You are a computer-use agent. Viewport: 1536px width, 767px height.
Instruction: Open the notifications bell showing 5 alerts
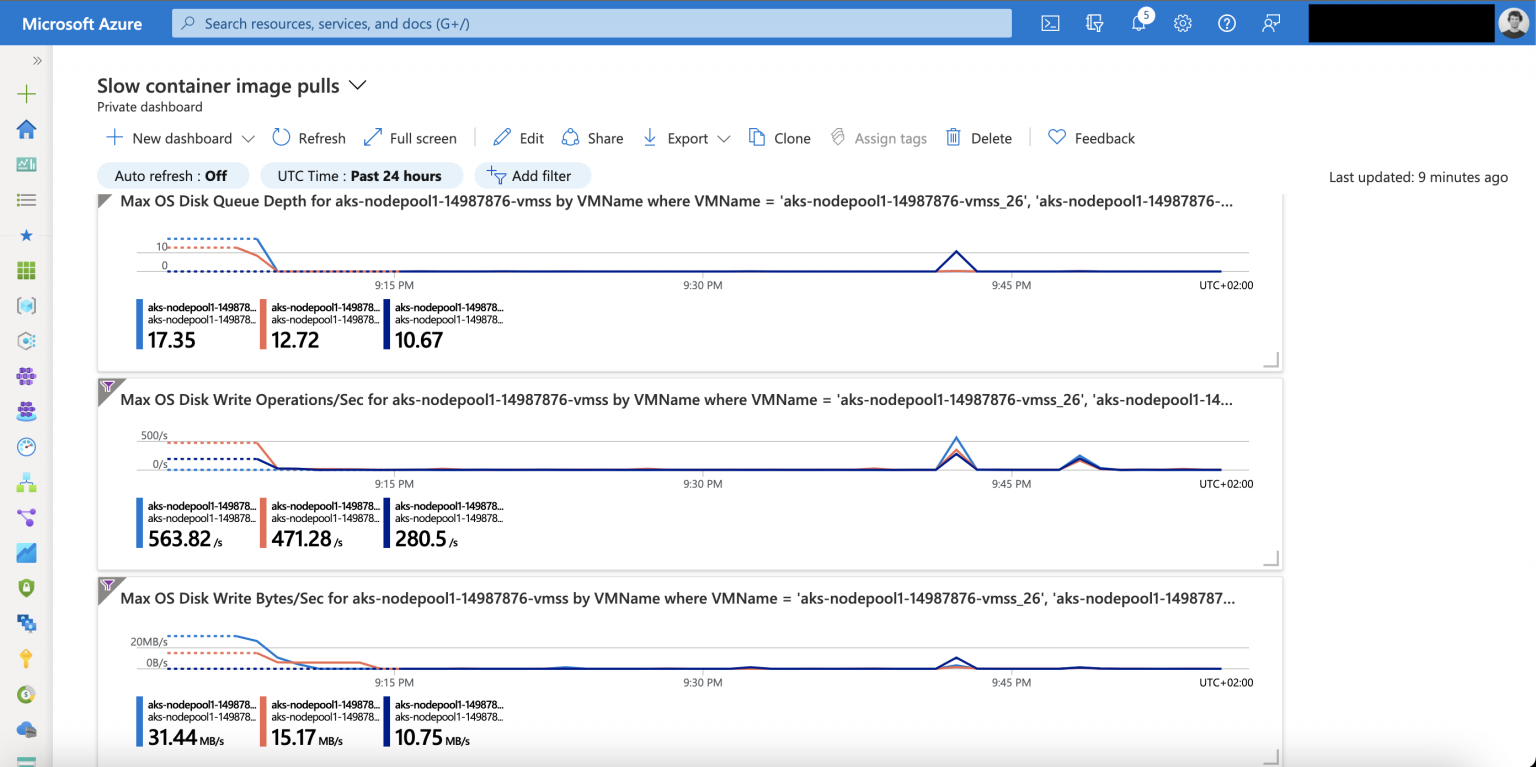(1138, 22)
